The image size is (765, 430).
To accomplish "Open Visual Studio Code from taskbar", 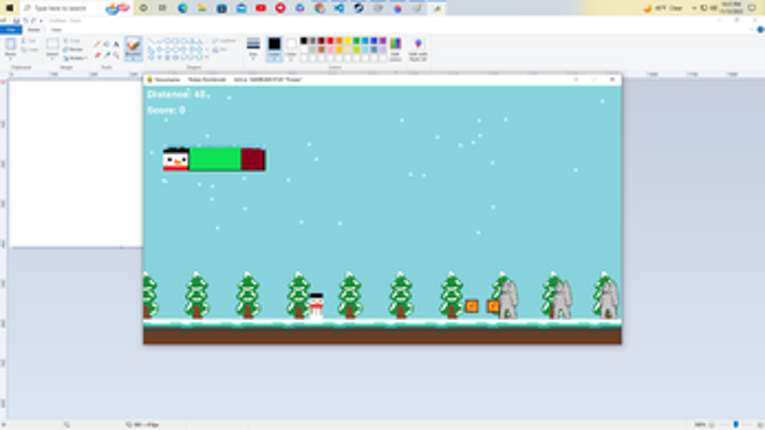I will (x=339, y=8).
